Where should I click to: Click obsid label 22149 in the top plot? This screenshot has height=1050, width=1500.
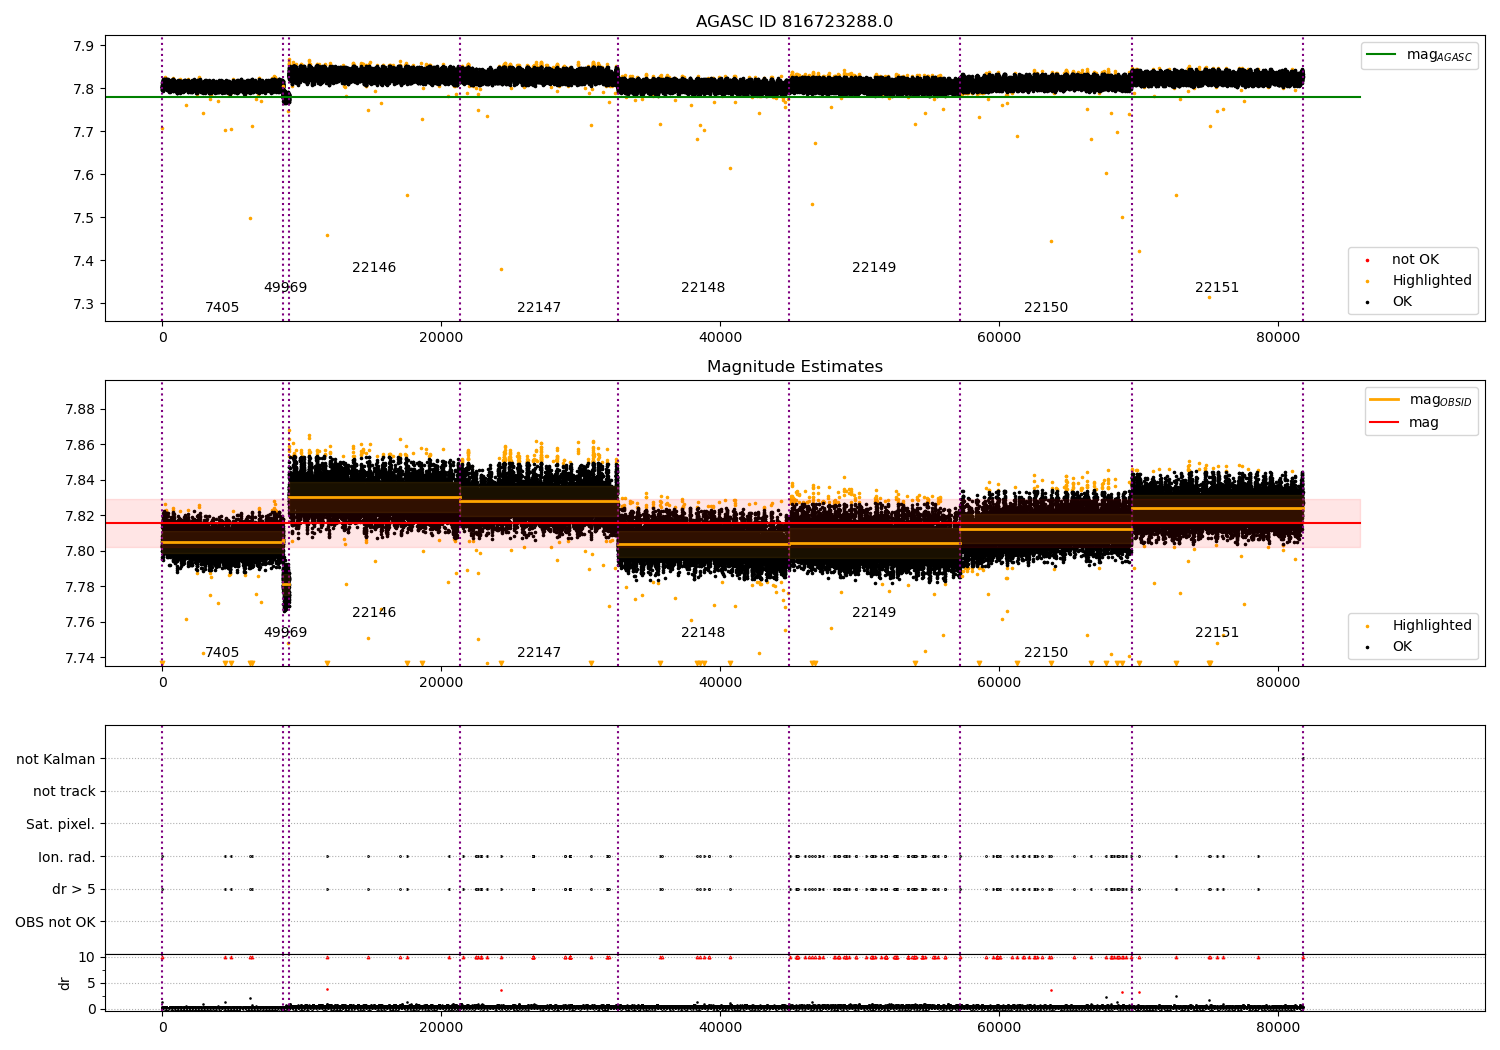coord(874,268)
